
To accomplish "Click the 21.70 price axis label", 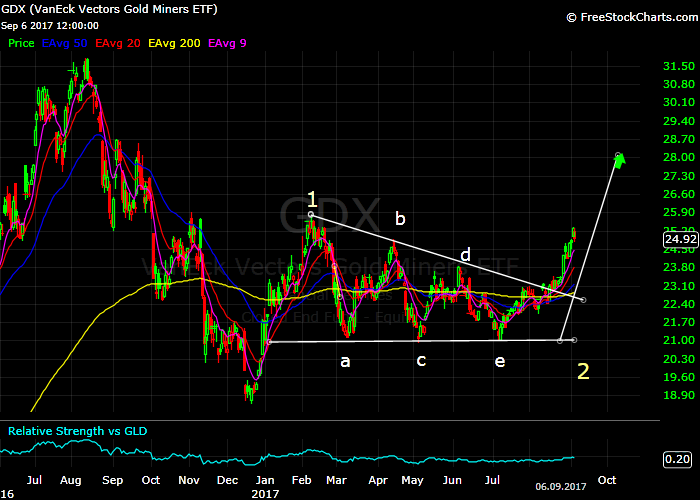I will click(x=679, y=322).
